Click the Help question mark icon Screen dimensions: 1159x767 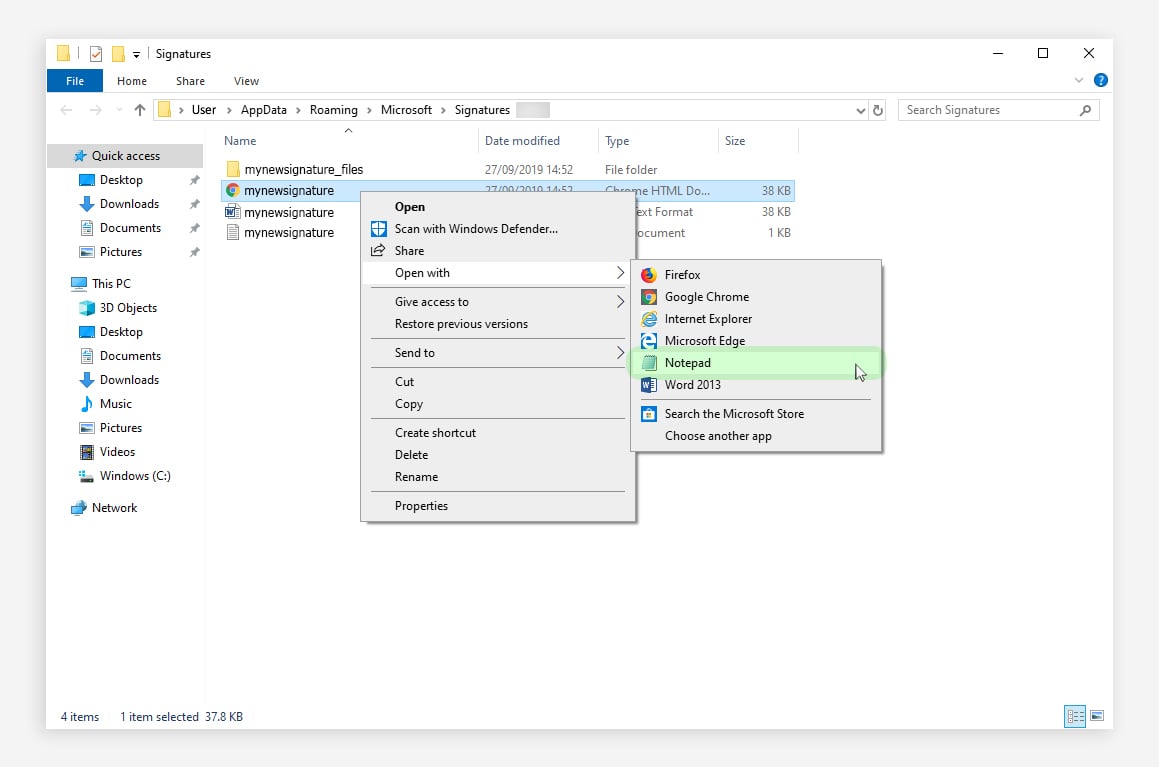(1101, 81)
